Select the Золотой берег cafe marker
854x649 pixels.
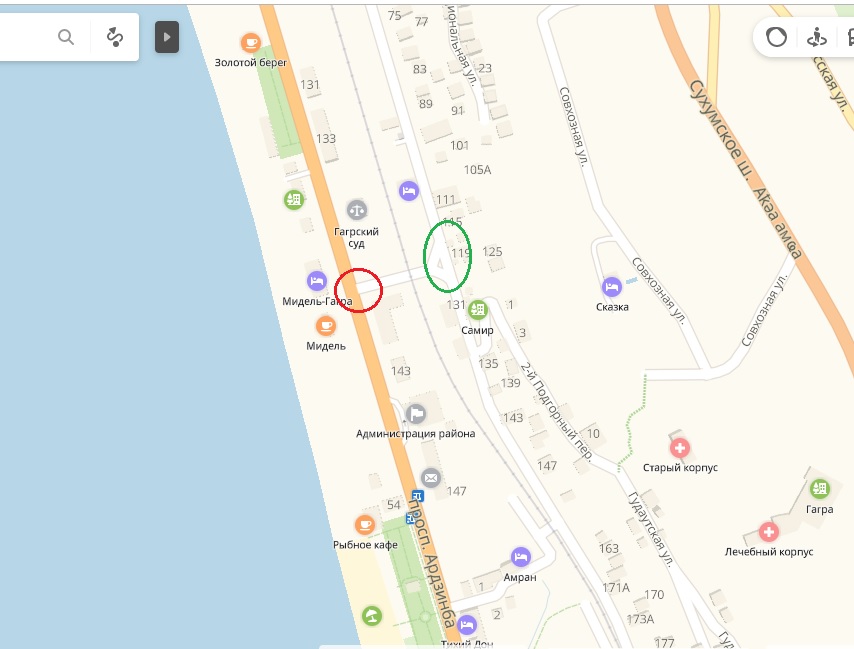[251, 42]
